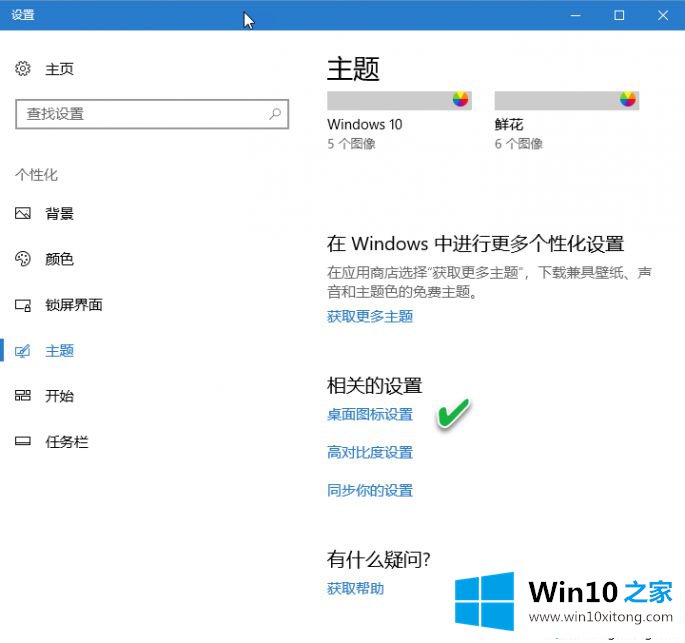Focus the 查找设置 search field
The height and width of the screenshot is (643, 685).
[152, 114]
